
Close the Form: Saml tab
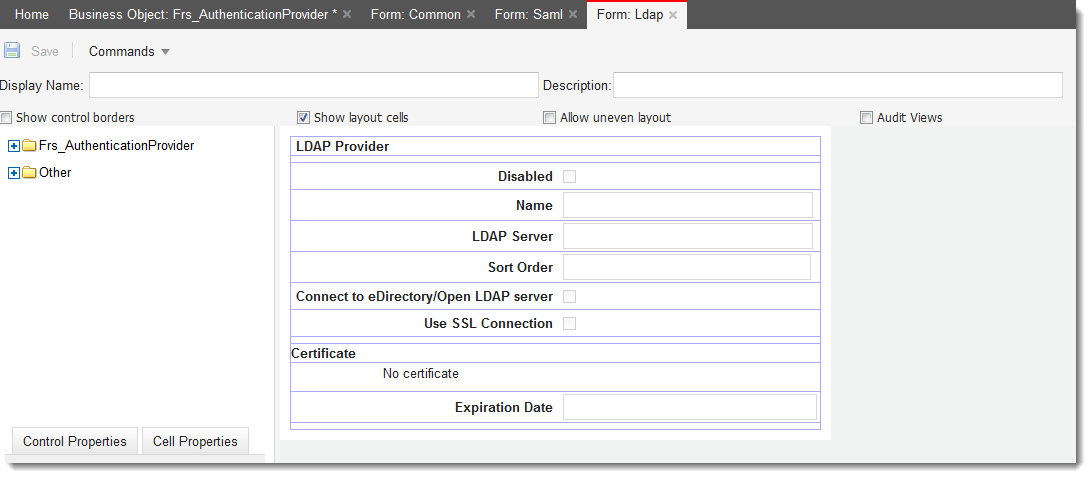click(x=573, y=15)
